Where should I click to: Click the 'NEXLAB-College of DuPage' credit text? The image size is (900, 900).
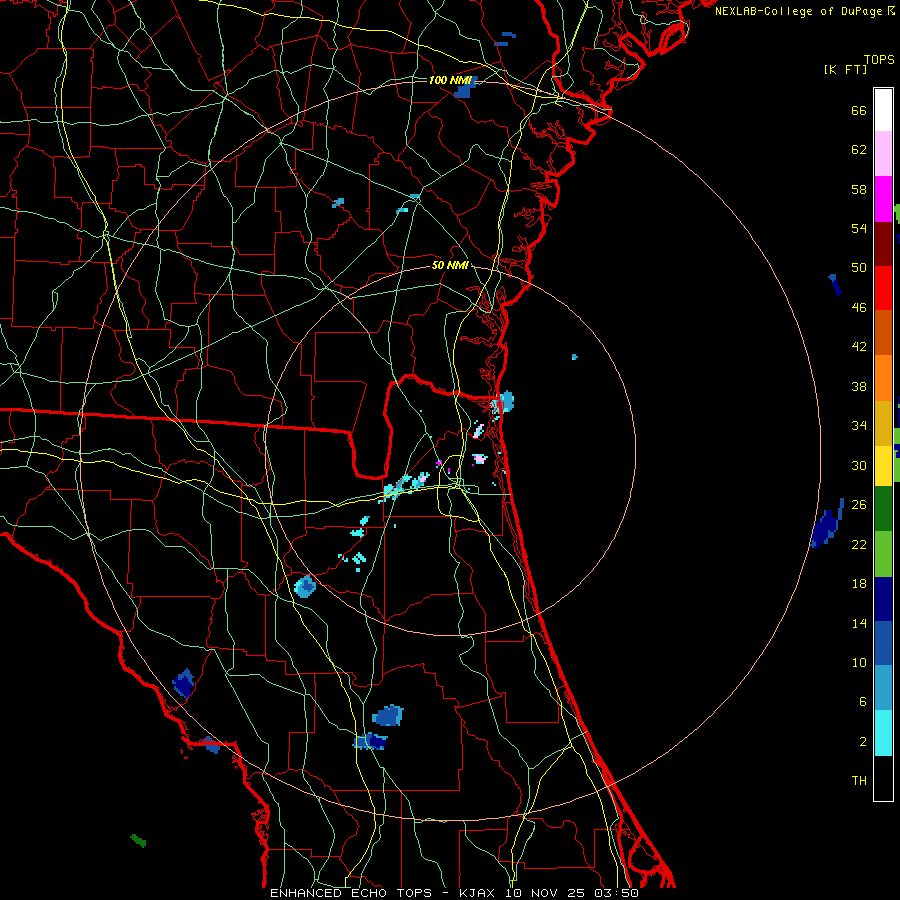click(x=798, y=11)
